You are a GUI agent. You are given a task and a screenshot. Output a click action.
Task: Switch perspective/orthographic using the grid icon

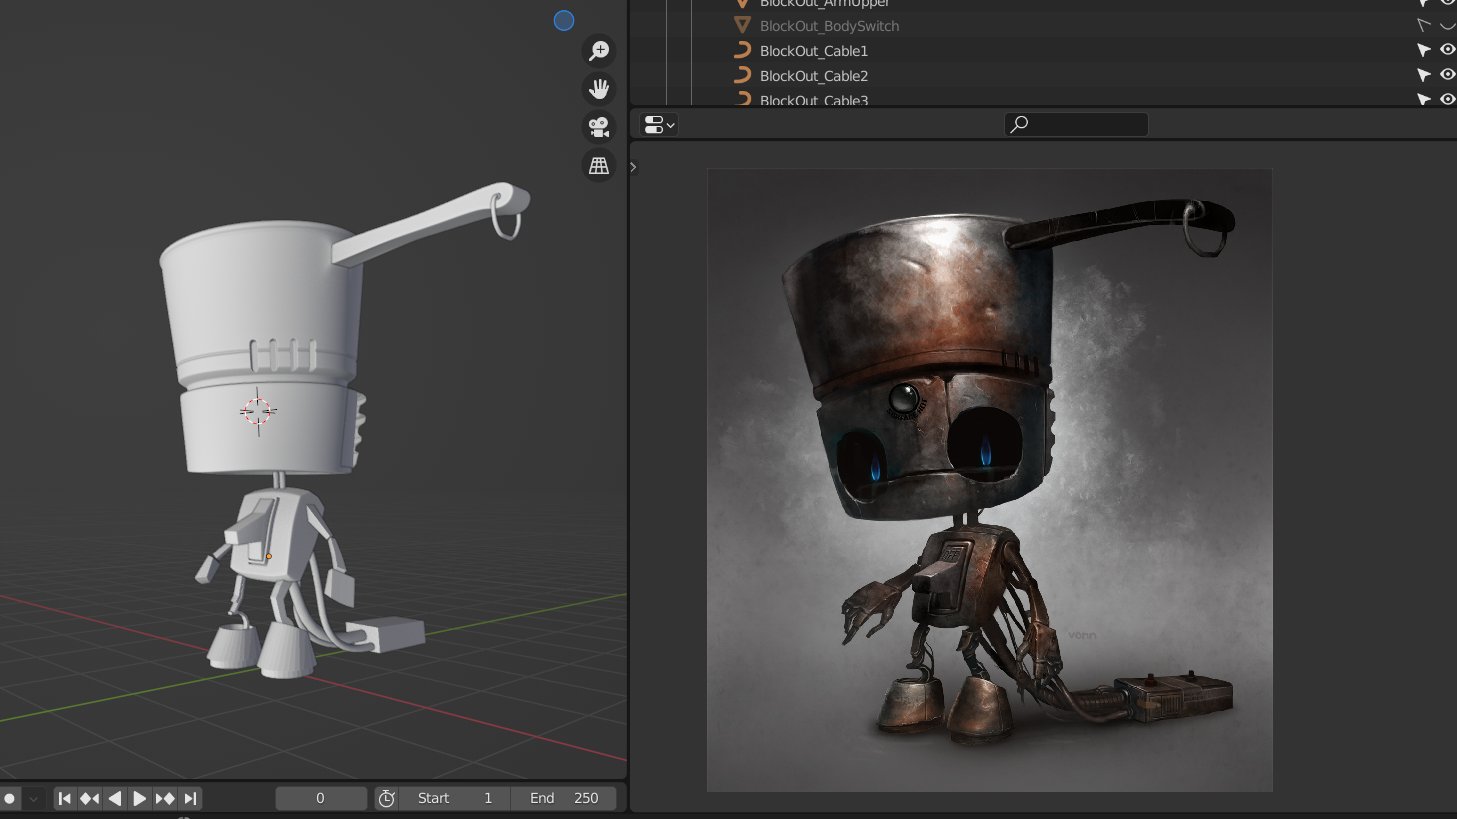(x=599, y=165)
